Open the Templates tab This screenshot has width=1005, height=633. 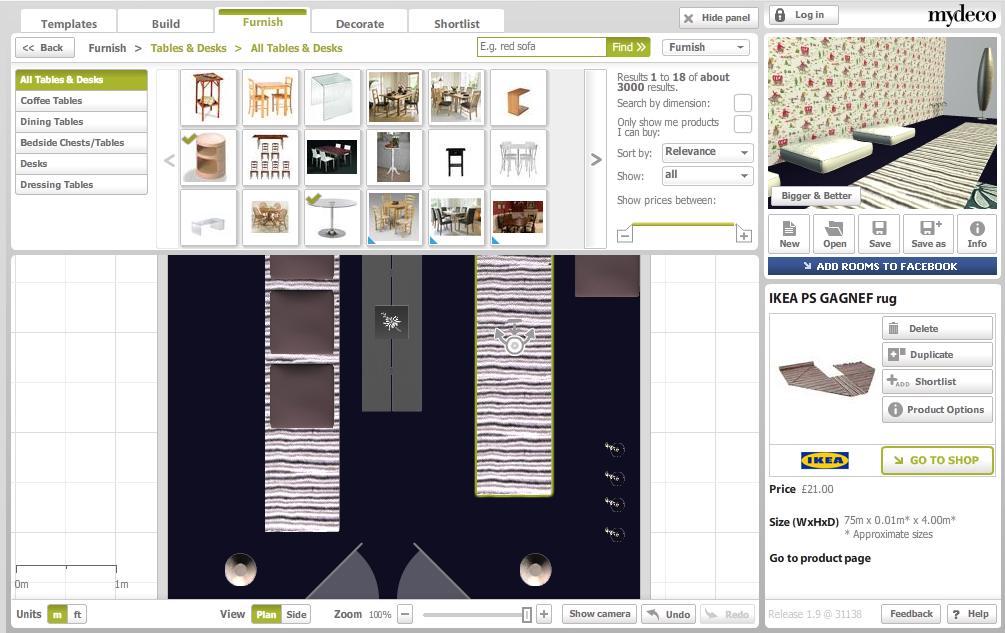[69, 23]
